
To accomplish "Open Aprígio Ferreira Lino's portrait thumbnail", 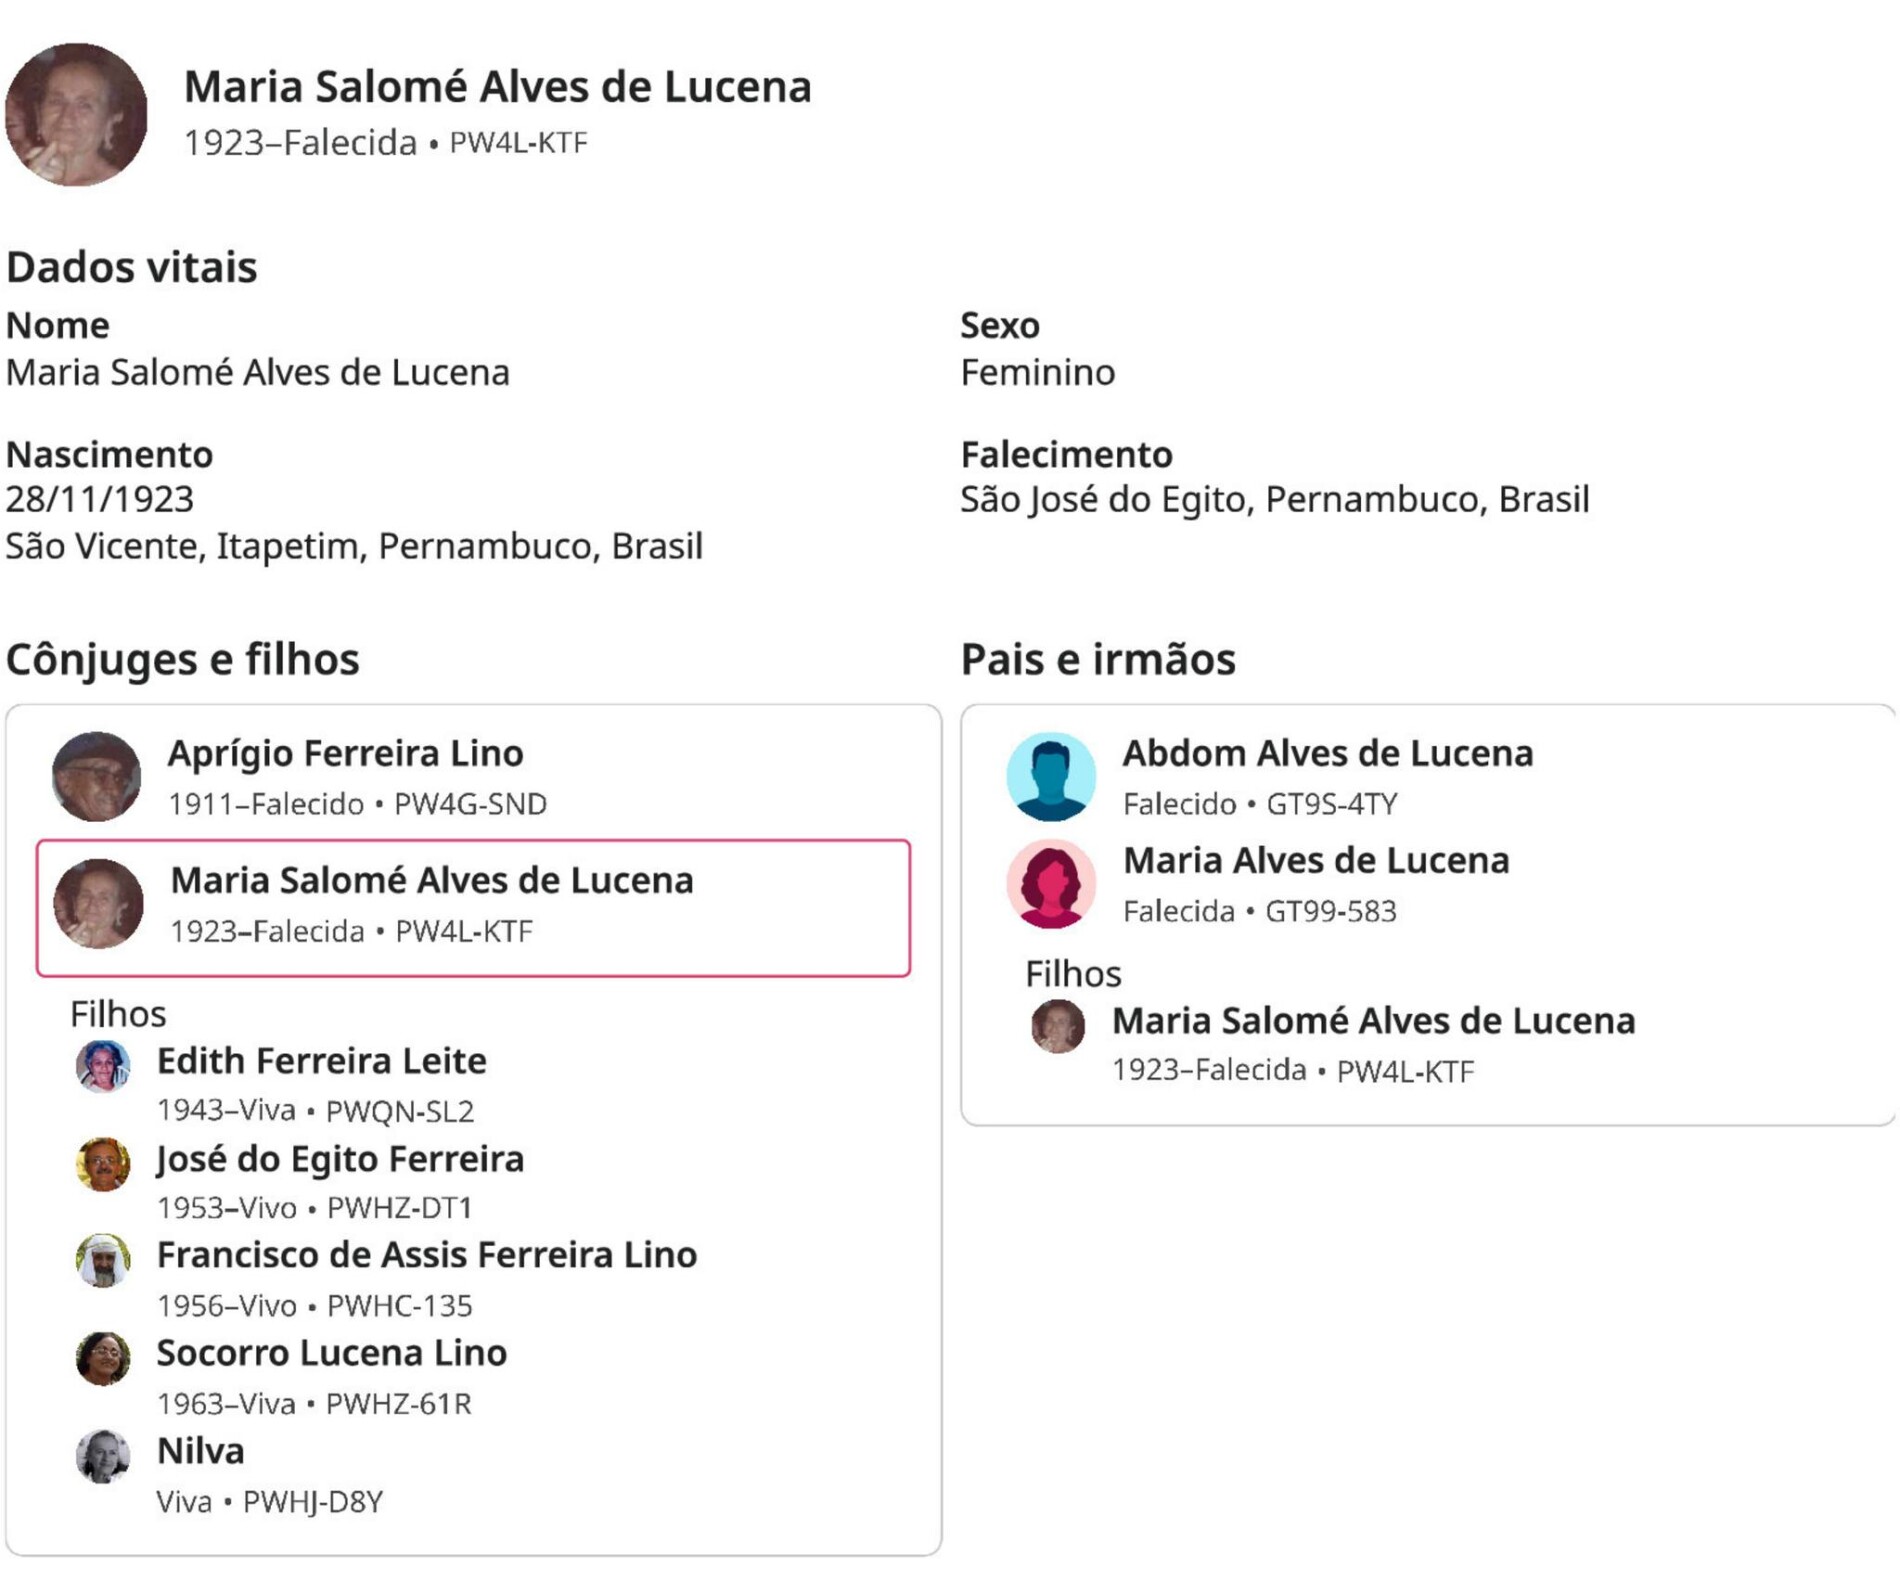I will (96, 776).
